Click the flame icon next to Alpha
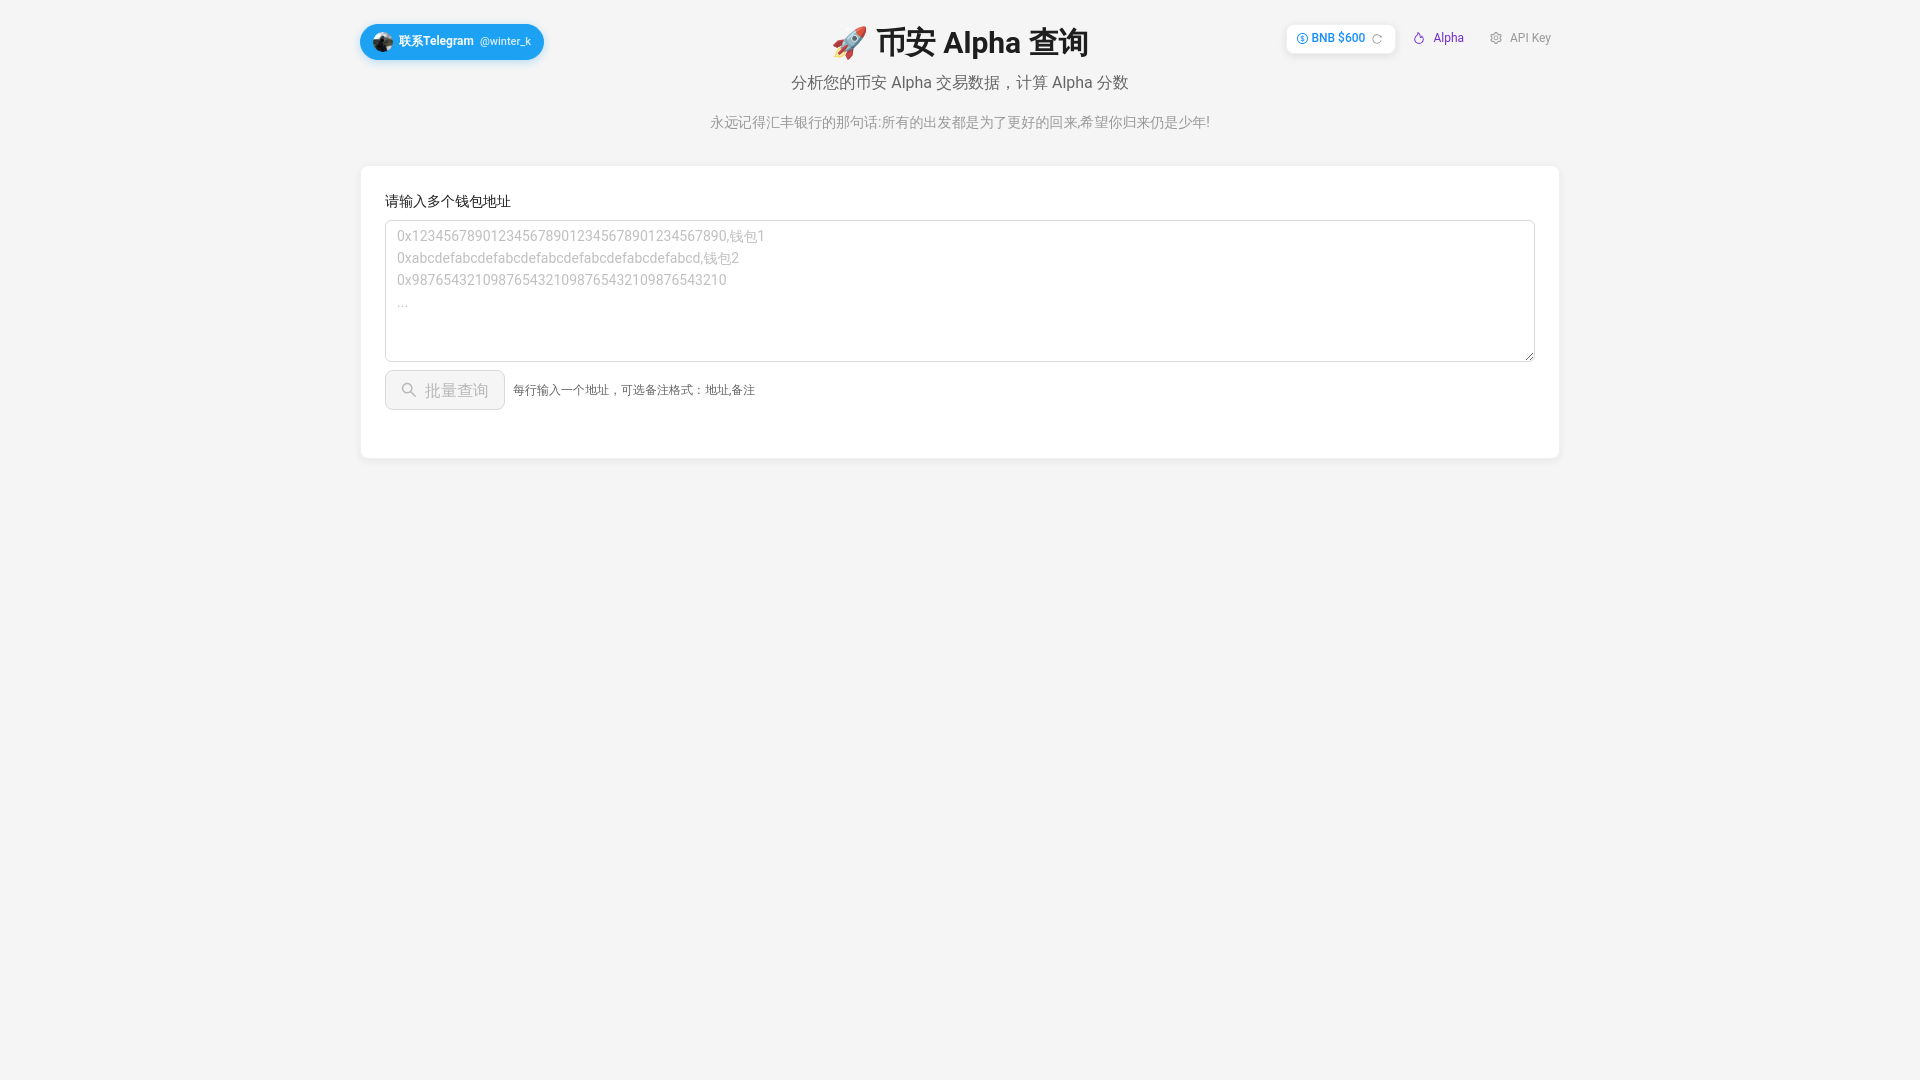1920x1080 pixels. [x=1419, y=38]
